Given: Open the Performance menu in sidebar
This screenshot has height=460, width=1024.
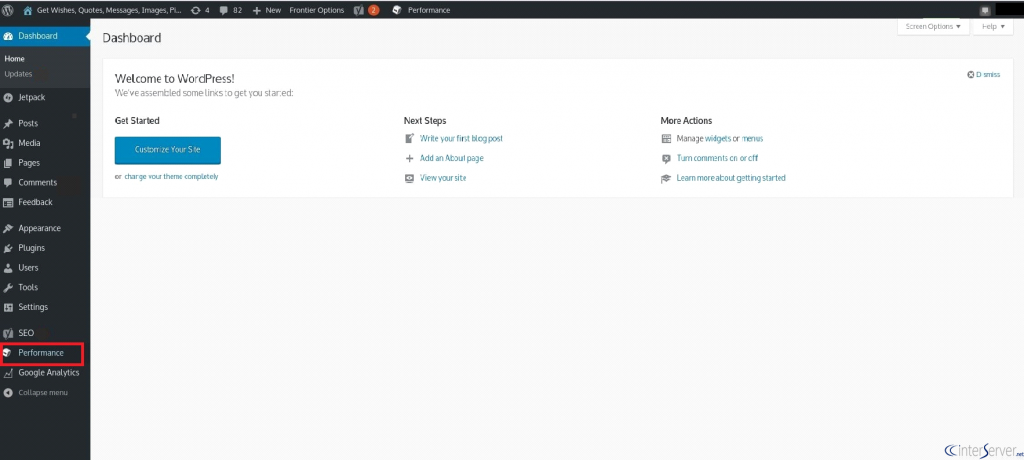Looking at the screenshot, I should (42, 353).
